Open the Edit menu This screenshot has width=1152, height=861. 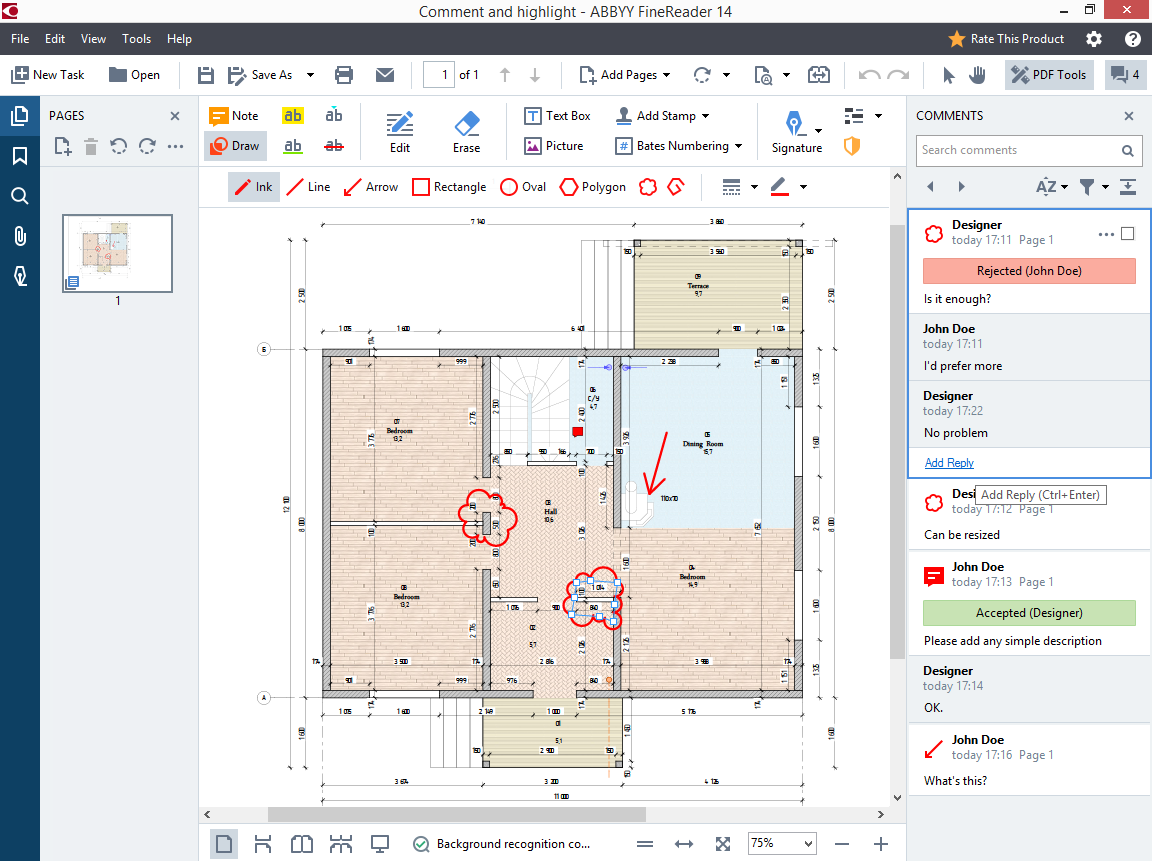coord(55,39)
